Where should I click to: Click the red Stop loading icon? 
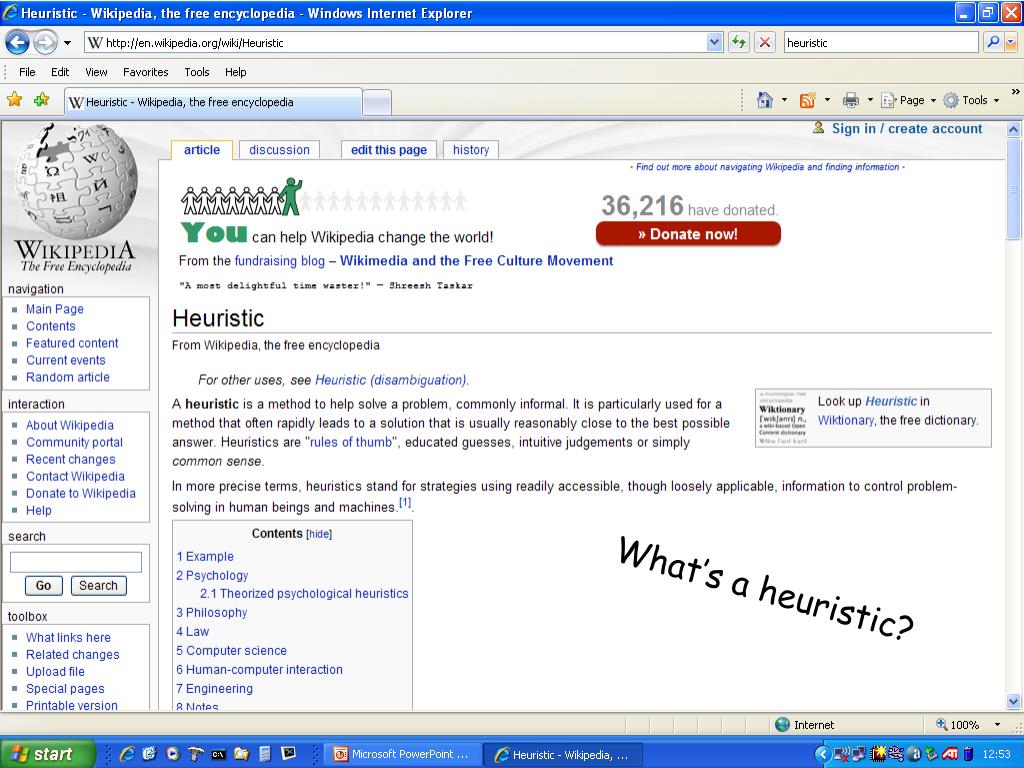(765, 43)
